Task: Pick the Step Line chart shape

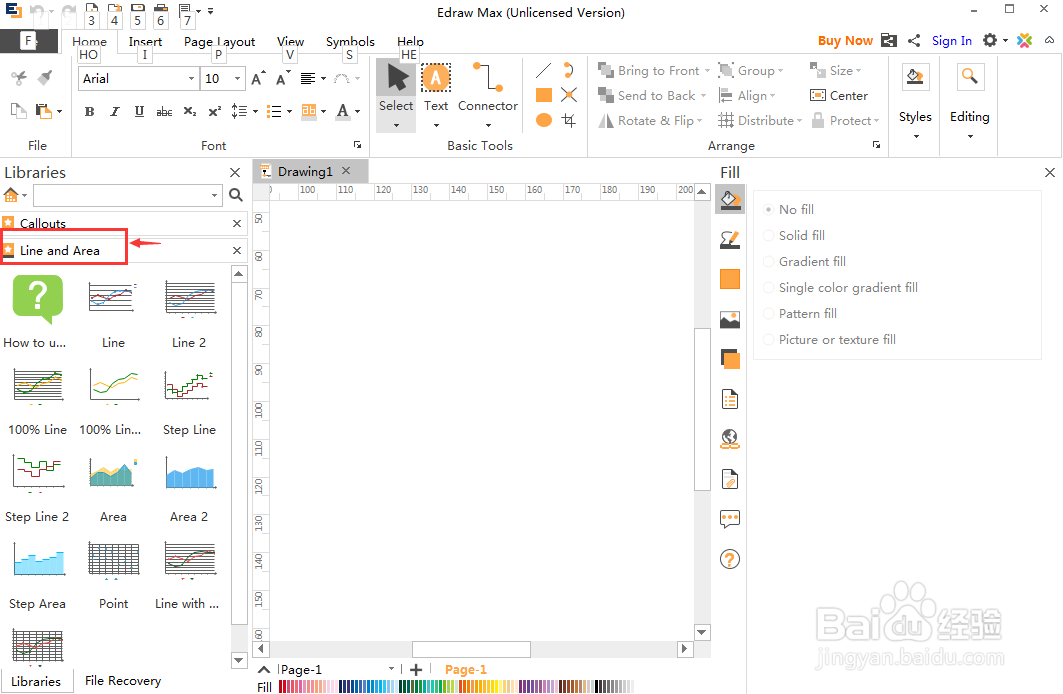Action: point(189,386)
